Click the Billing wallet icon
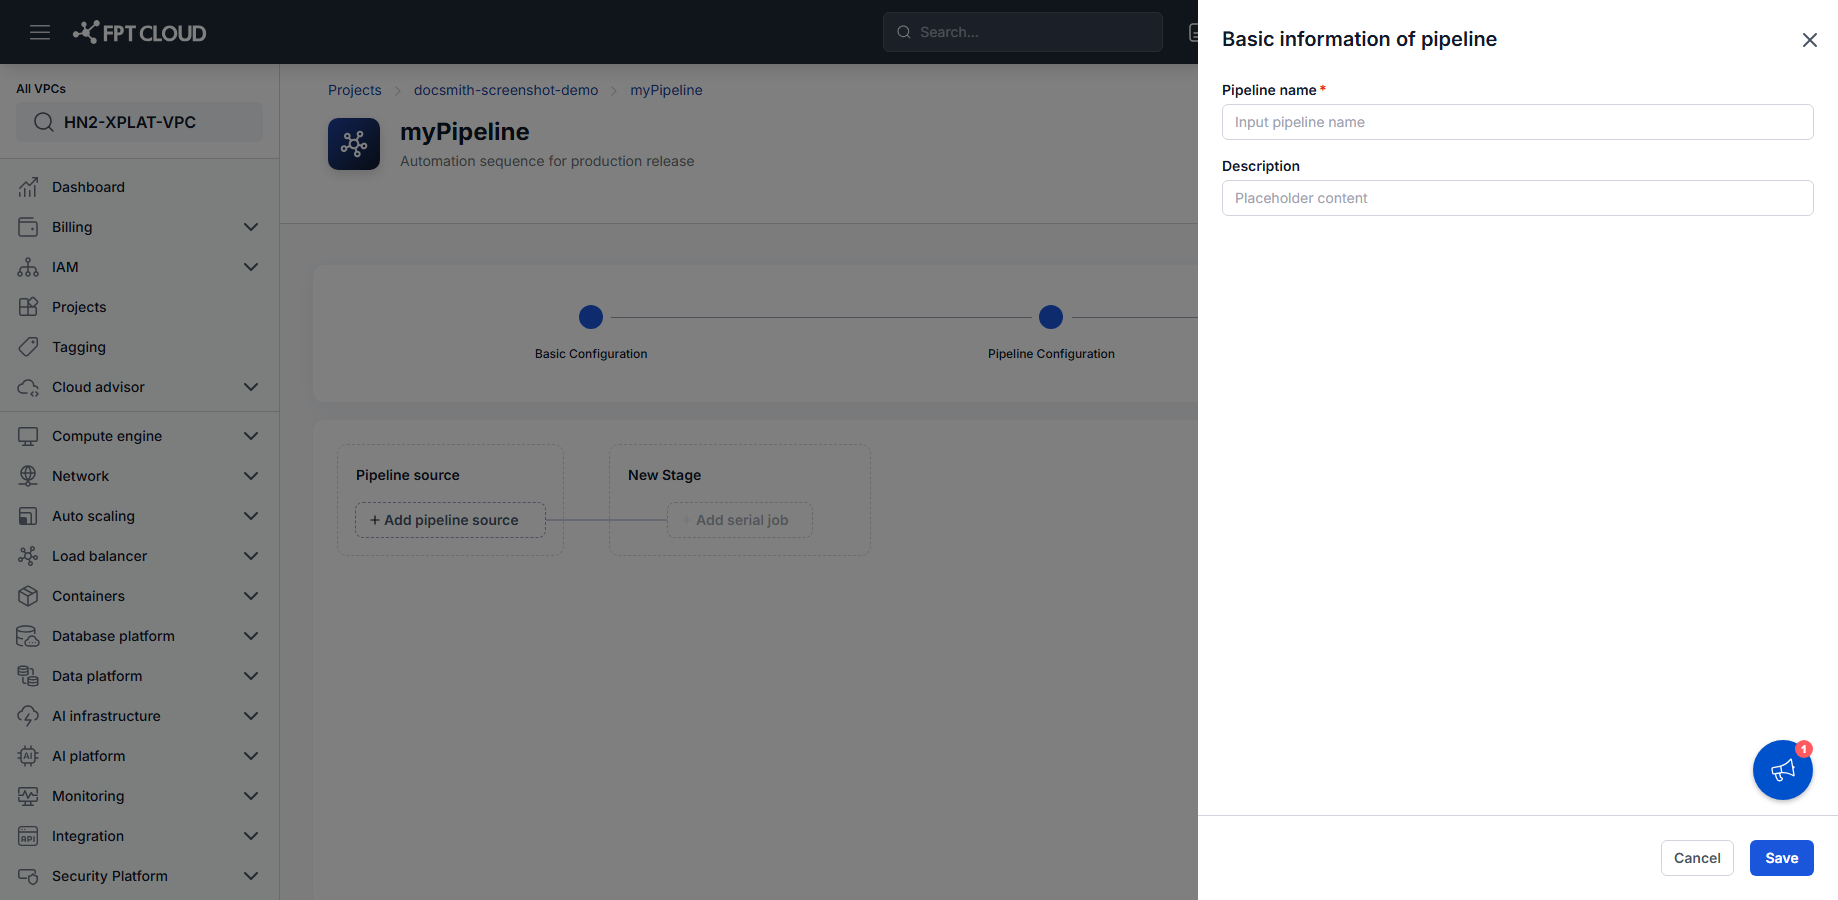This screenshot has height=900, width=1838. click(28, 227)
